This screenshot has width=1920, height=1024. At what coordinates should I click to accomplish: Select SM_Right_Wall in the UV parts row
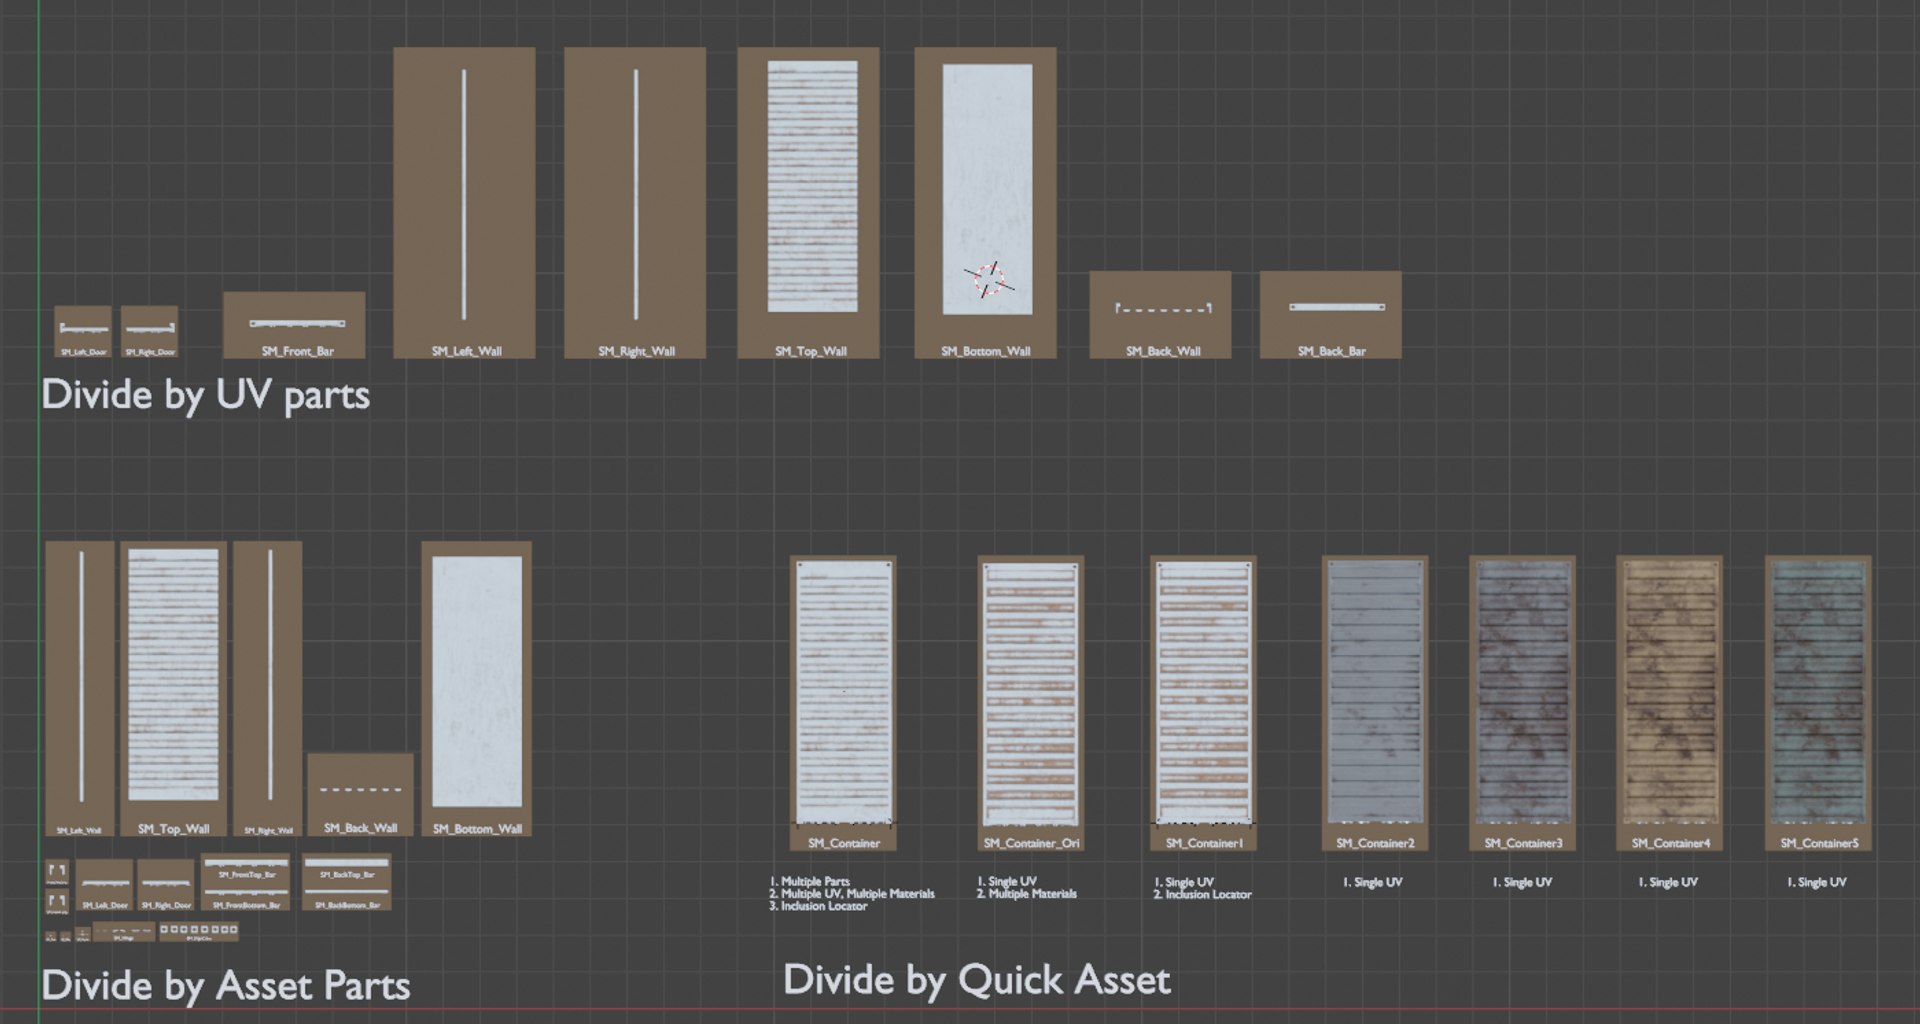[635, 203]
